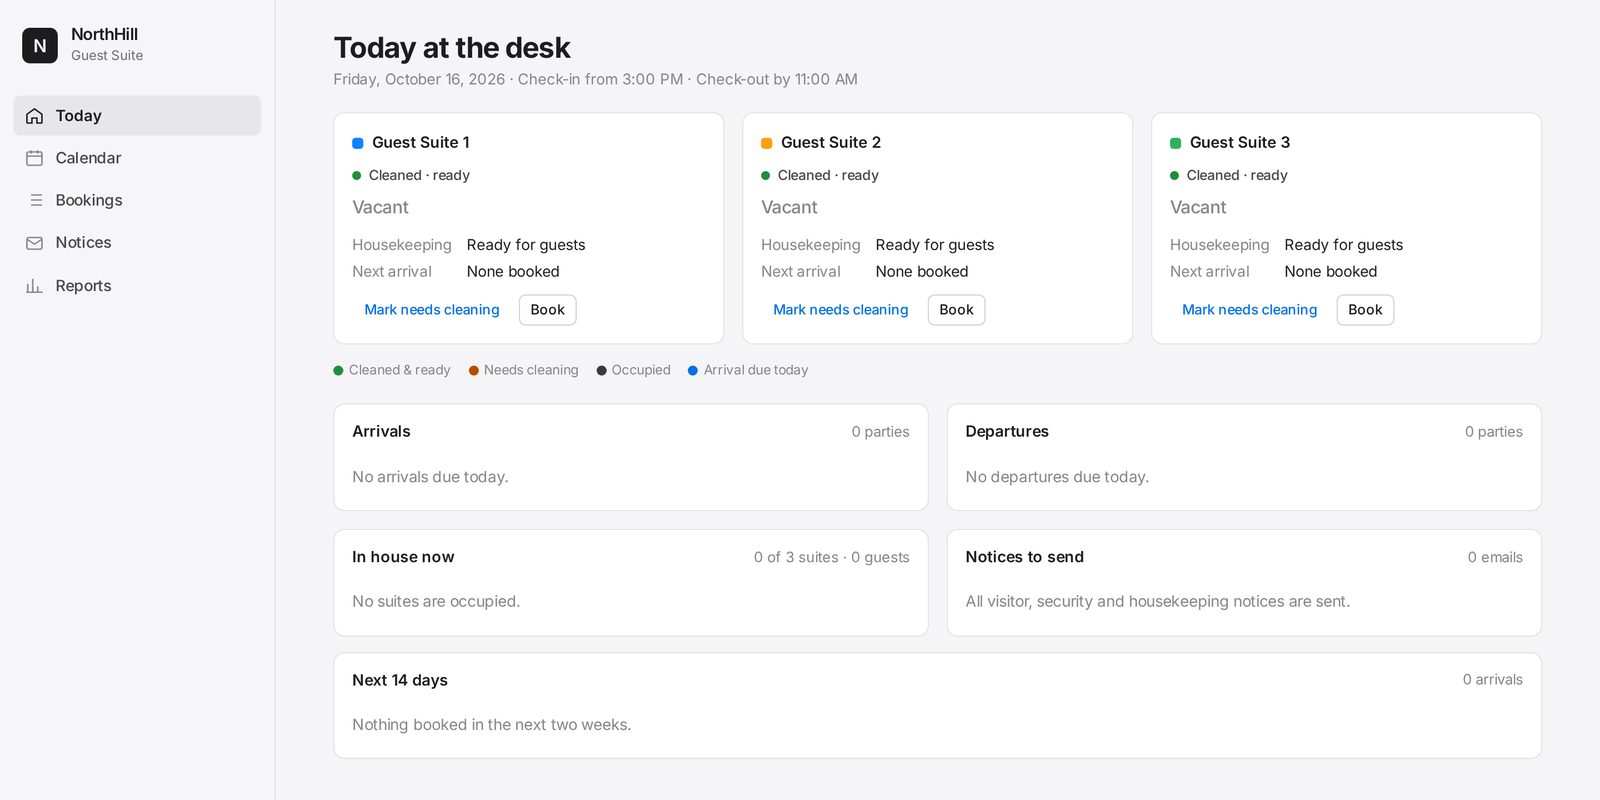This screenshot has width=1600, height=800.
Task: Click the date line "Friday, October 16, 2026"
Action: coord(419,79)
